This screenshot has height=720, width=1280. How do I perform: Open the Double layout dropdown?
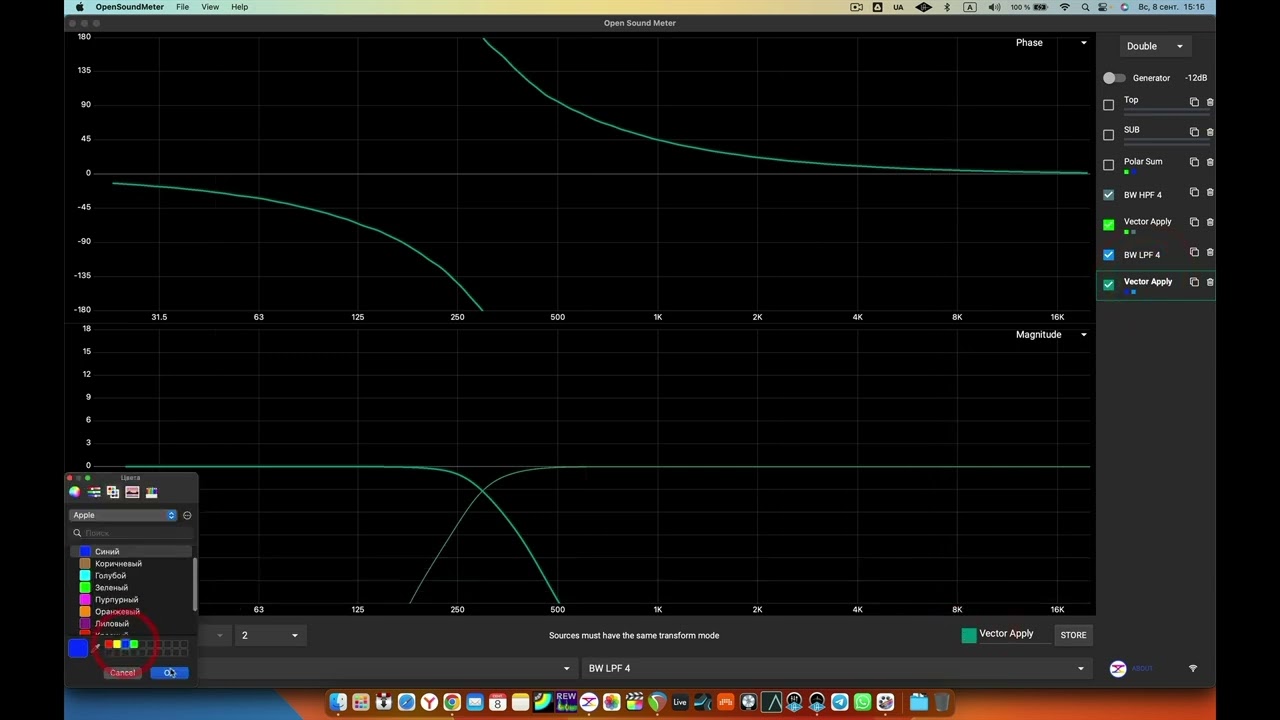1155,46
